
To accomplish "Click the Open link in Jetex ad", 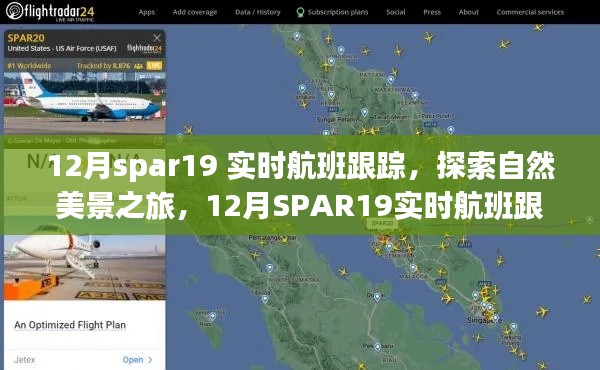I will (x=137, y=360).
